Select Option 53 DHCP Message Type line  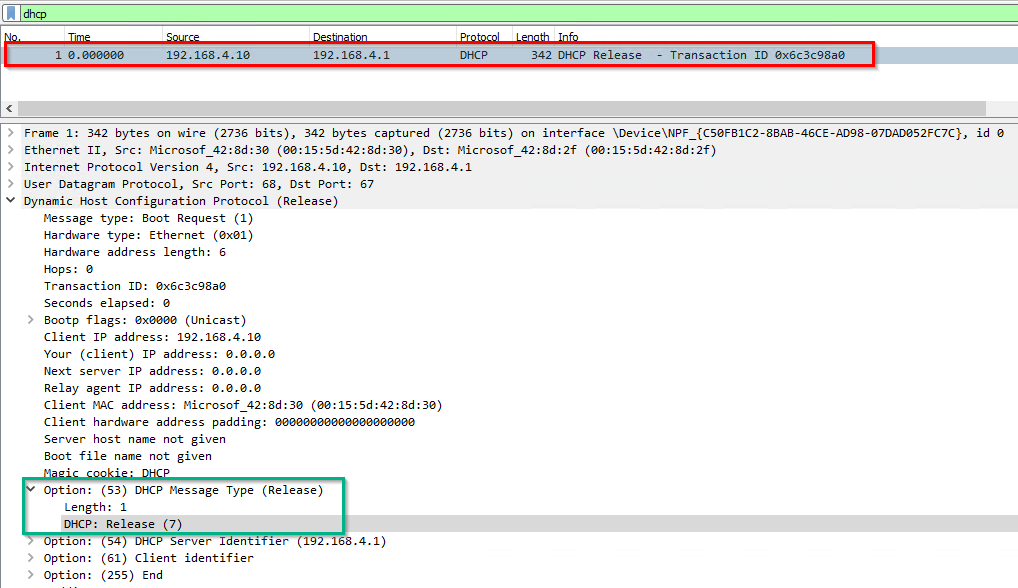[183, 490]
